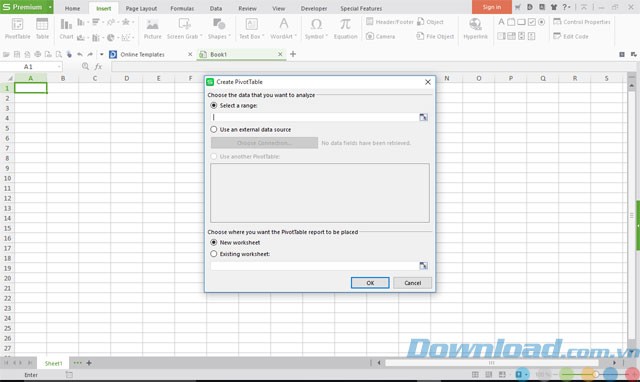Insert a File Object
Image resolution: width=640 pixels, height=382 pixels.
435,36
